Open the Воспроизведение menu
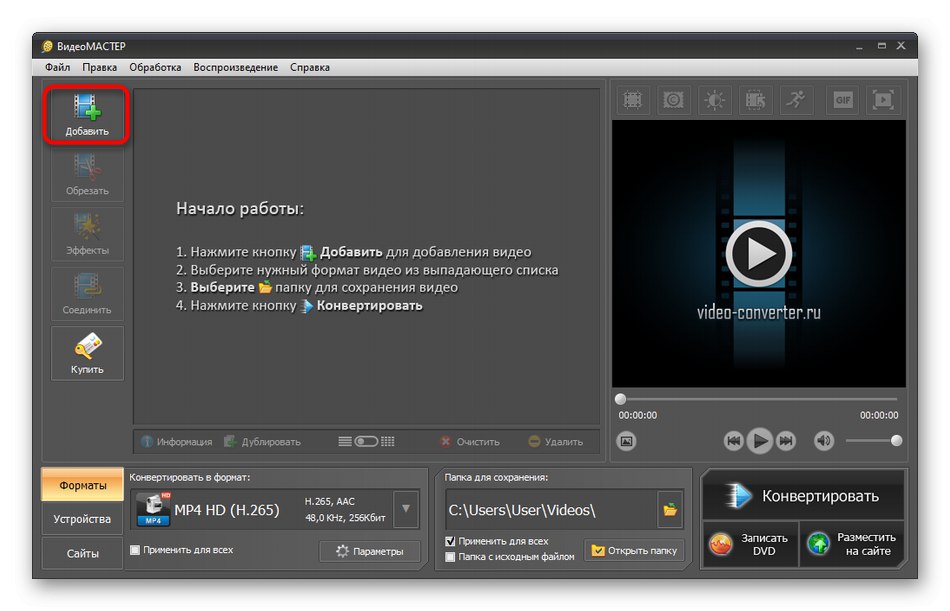 pyautogui.click(x=236, y=67)
